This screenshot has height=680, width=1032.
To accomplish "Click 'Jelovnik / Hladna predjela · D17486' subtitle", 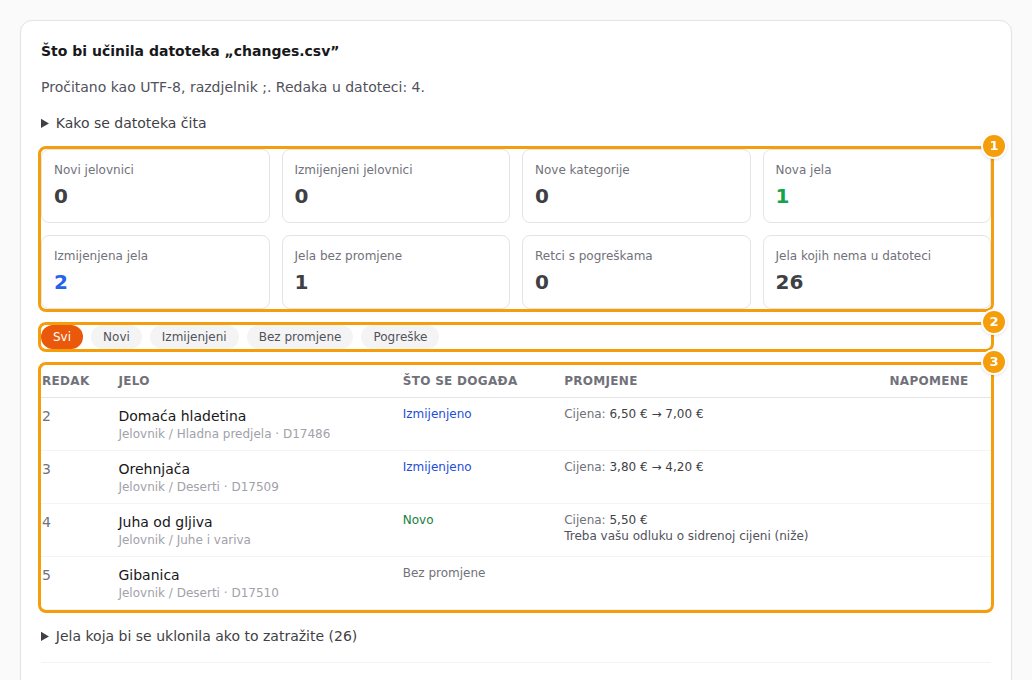I will pyautogui.click(x=224, y=434).
